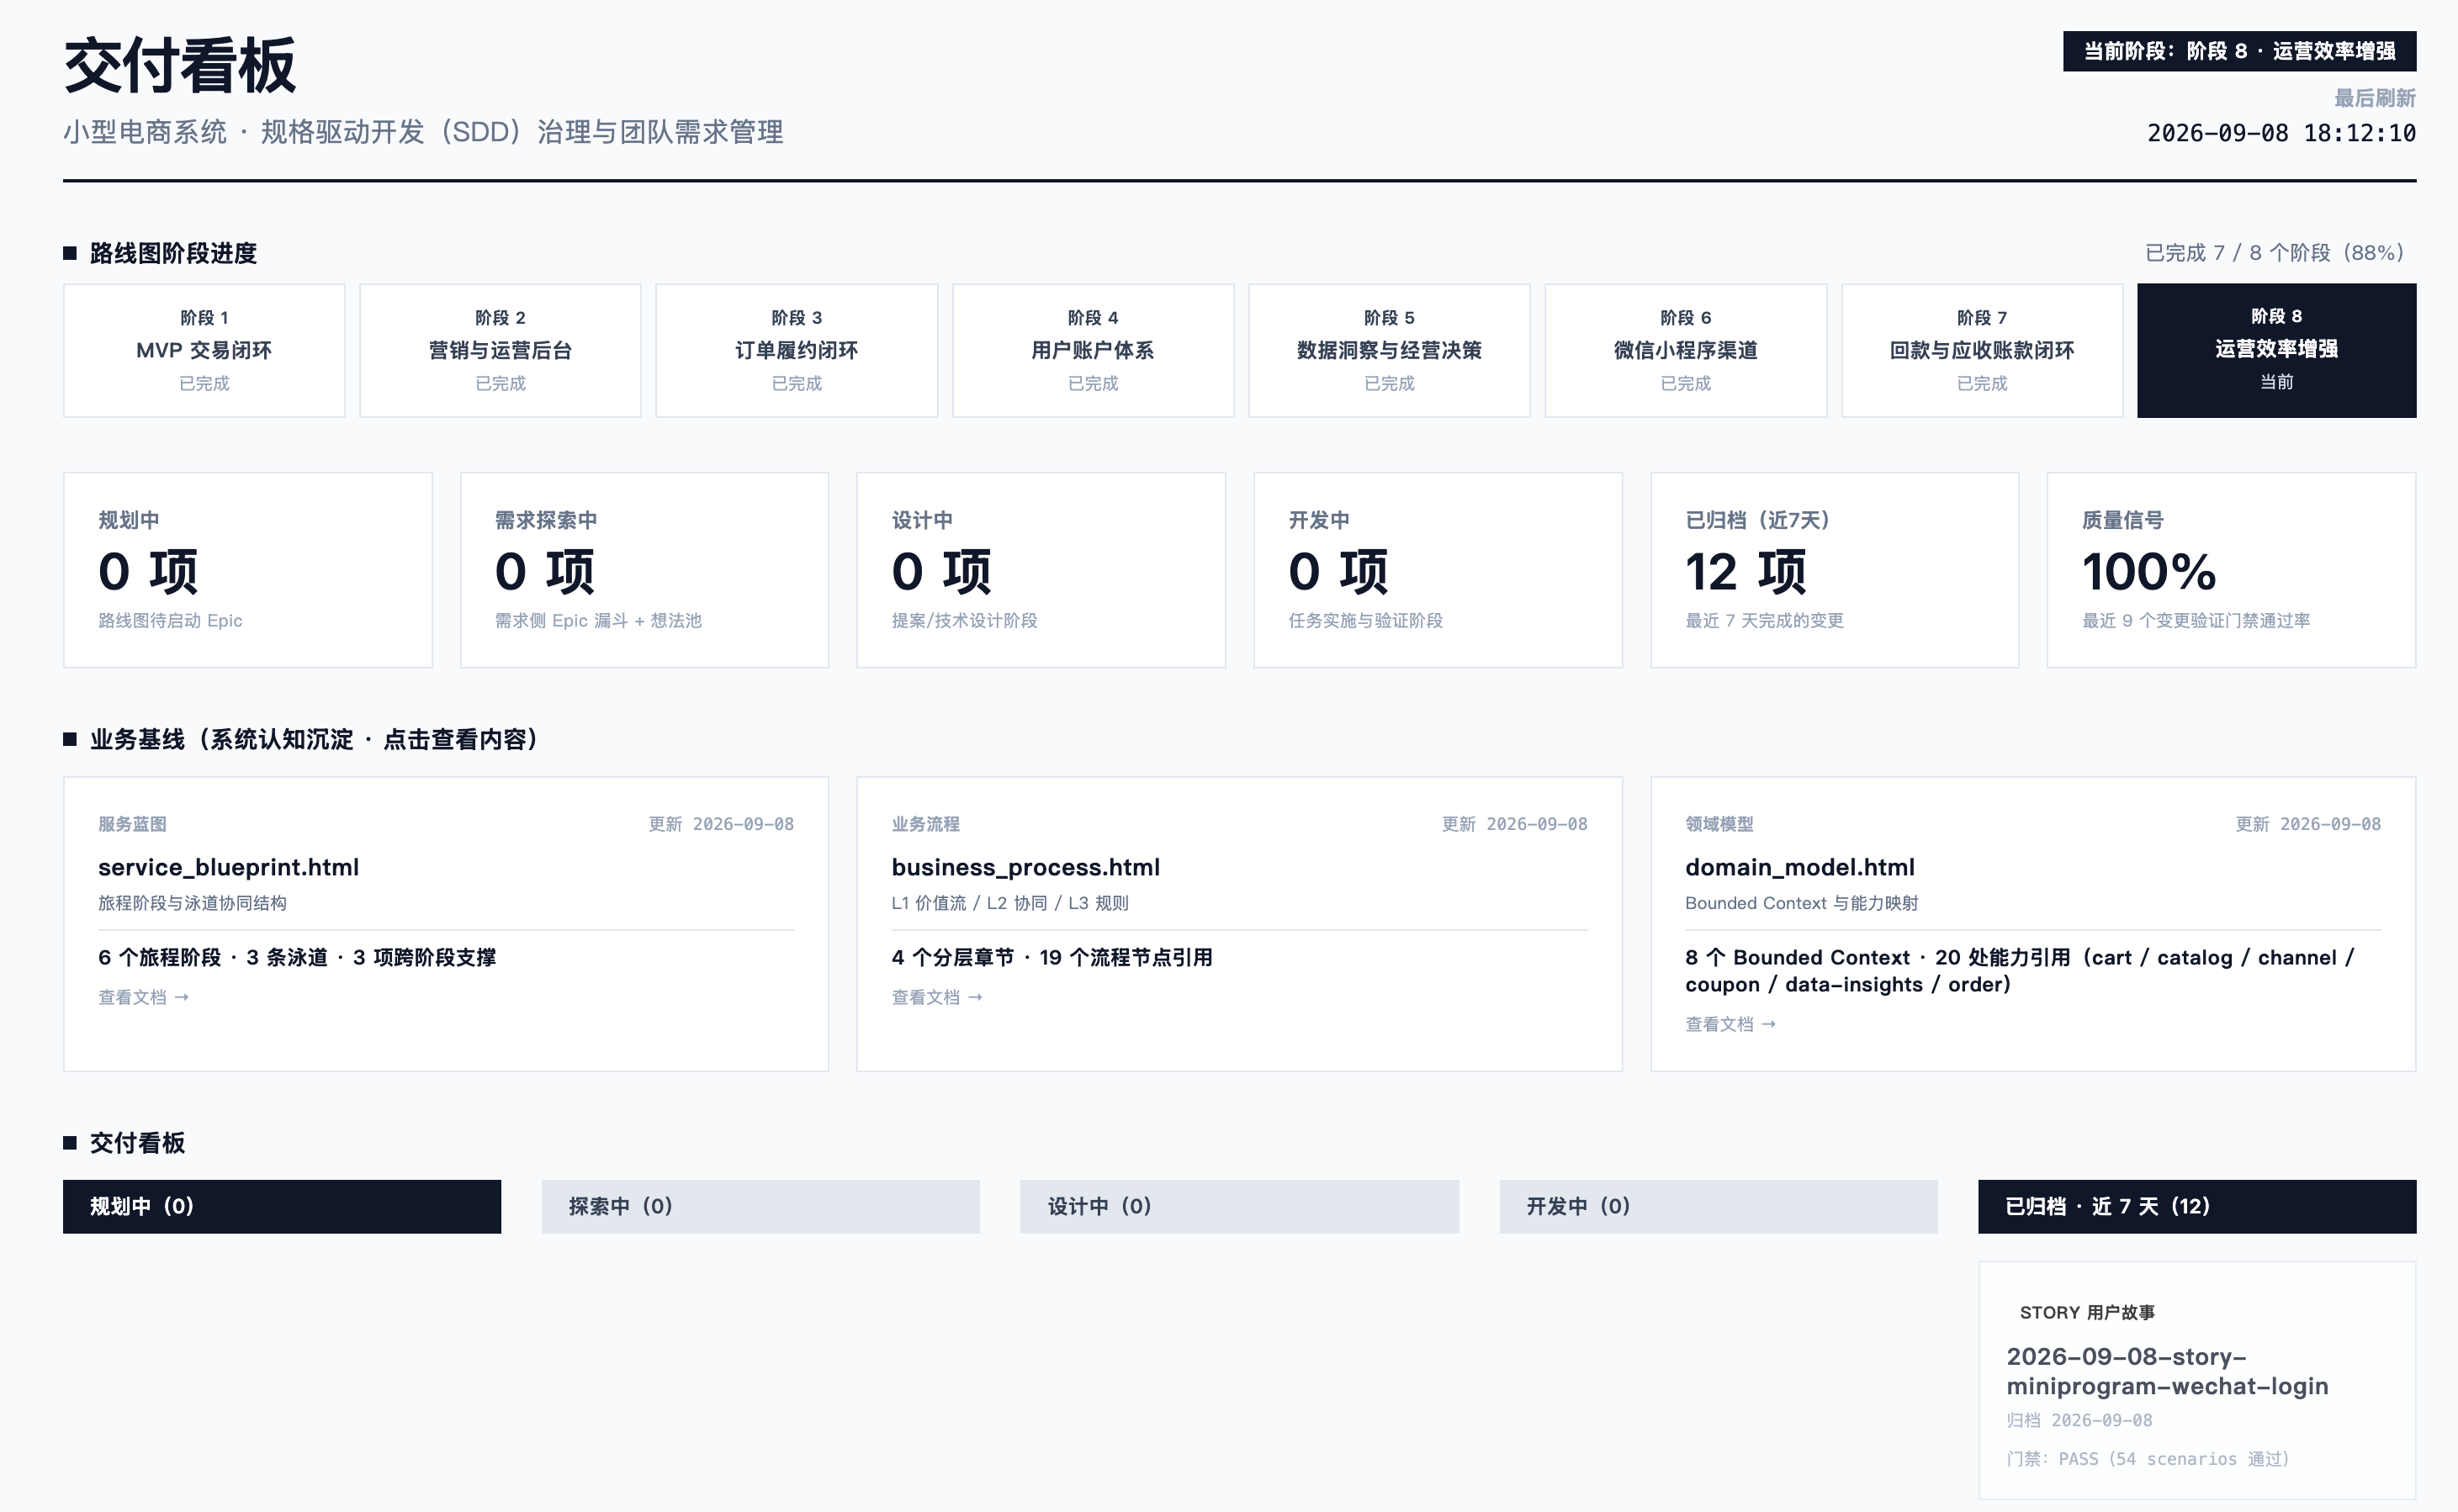Open the 设计中 0 项 stat card
This screenshot has width=2458, height=1512.
pyautogui.click(x=1041, y=570)
